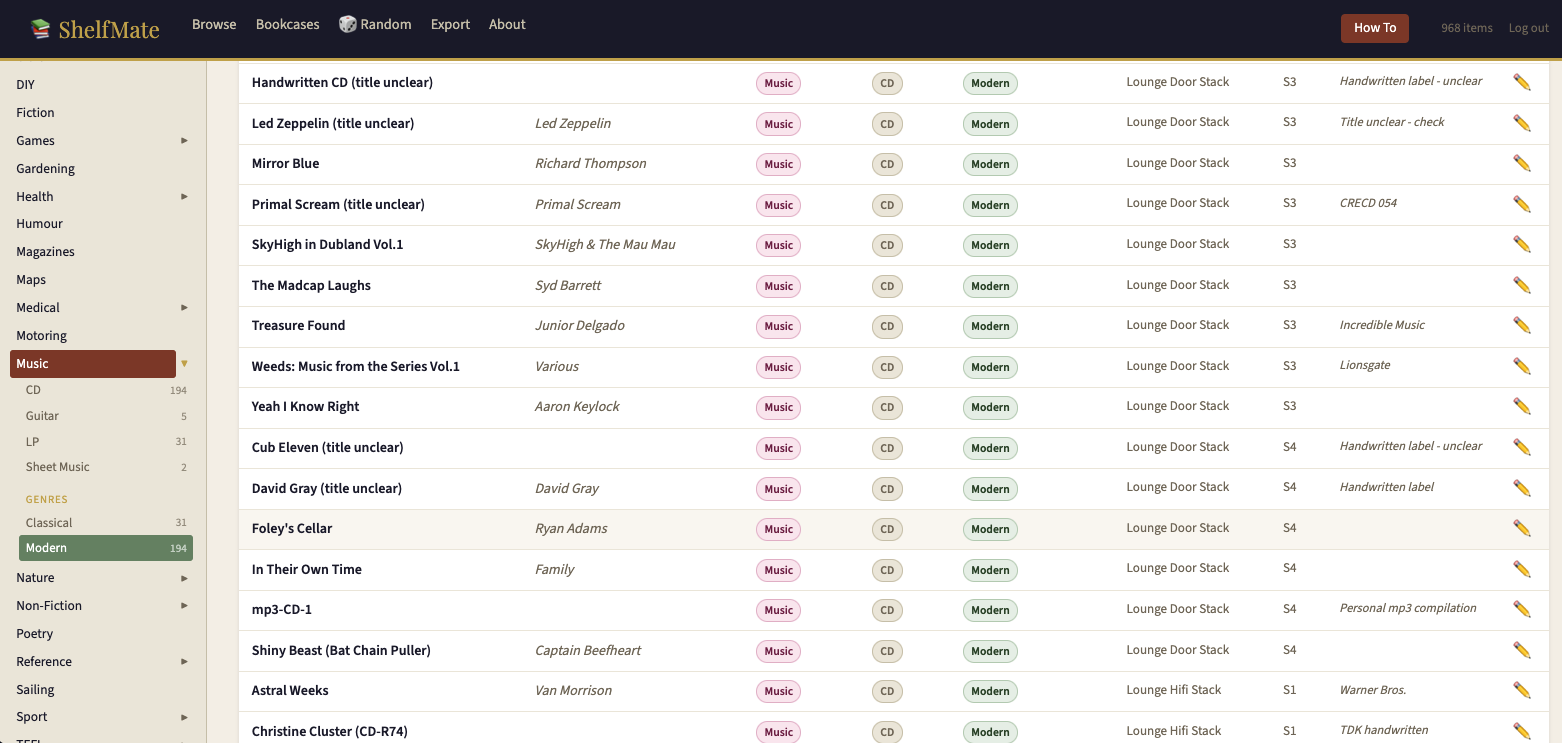Click the pencil icon for Astral Weeks

tap(1522, 690)
